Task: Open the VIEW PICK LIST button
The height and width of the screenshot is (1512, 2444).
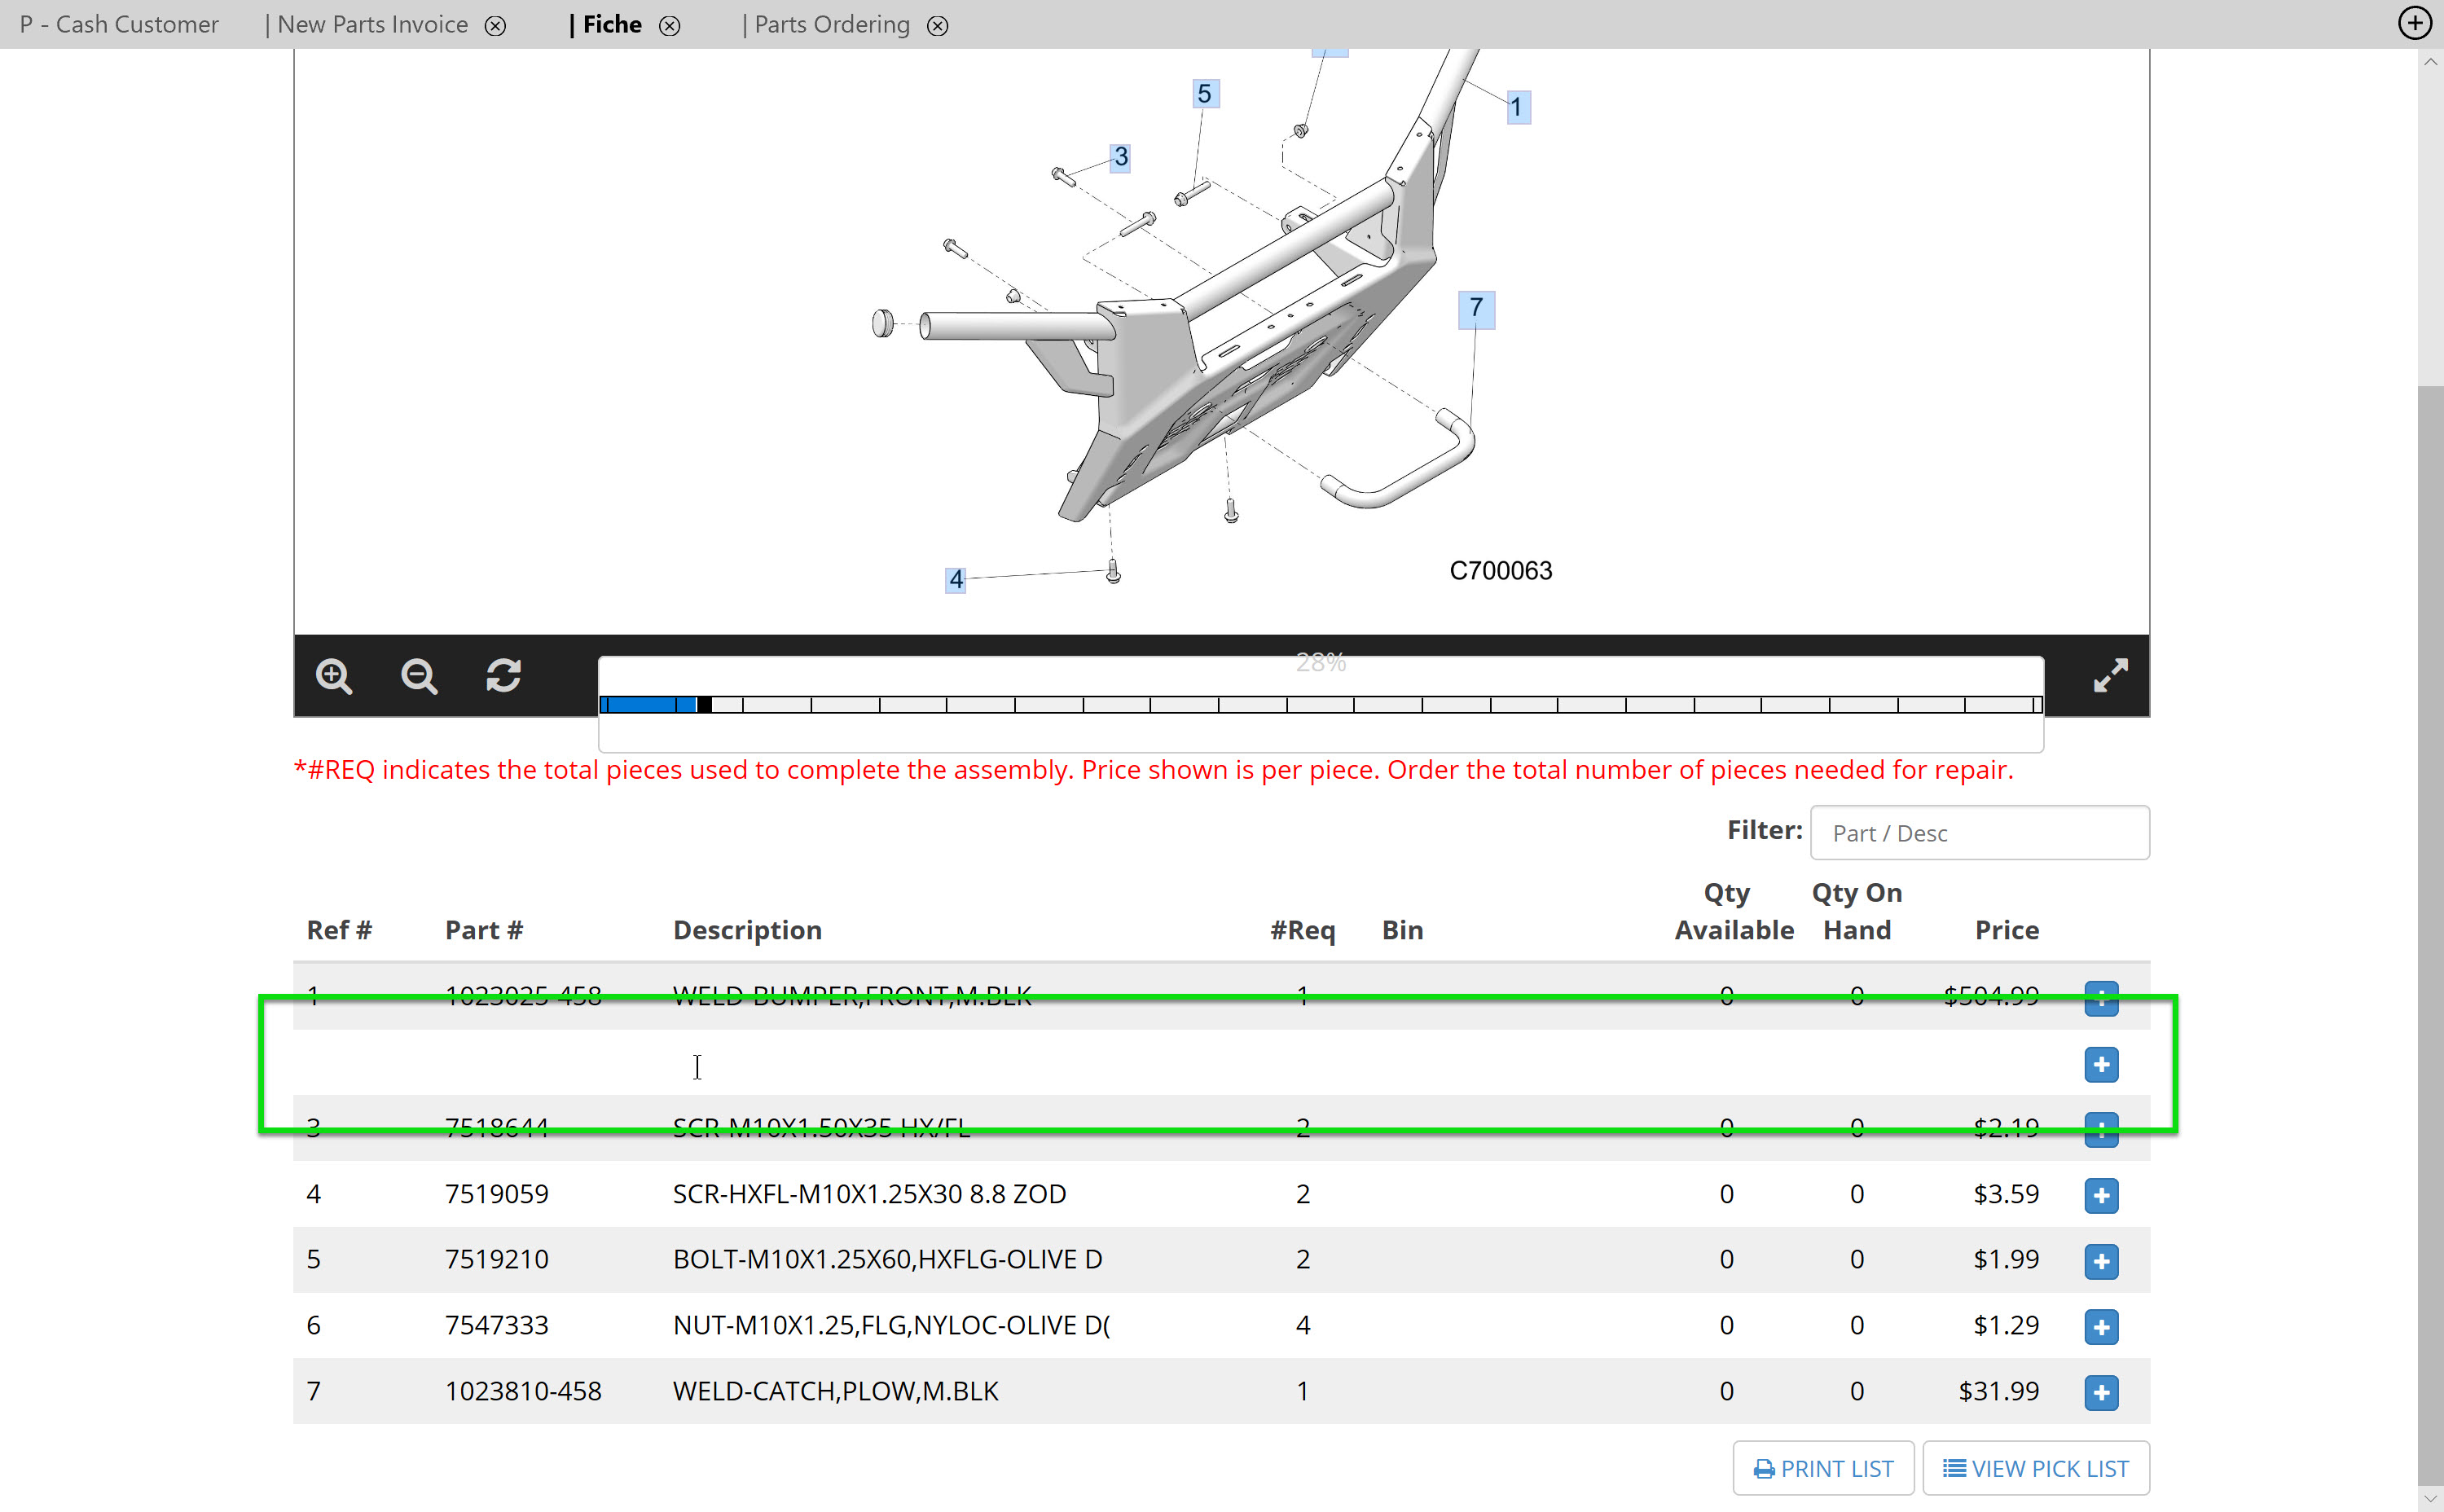Action: [2035, 1468]
